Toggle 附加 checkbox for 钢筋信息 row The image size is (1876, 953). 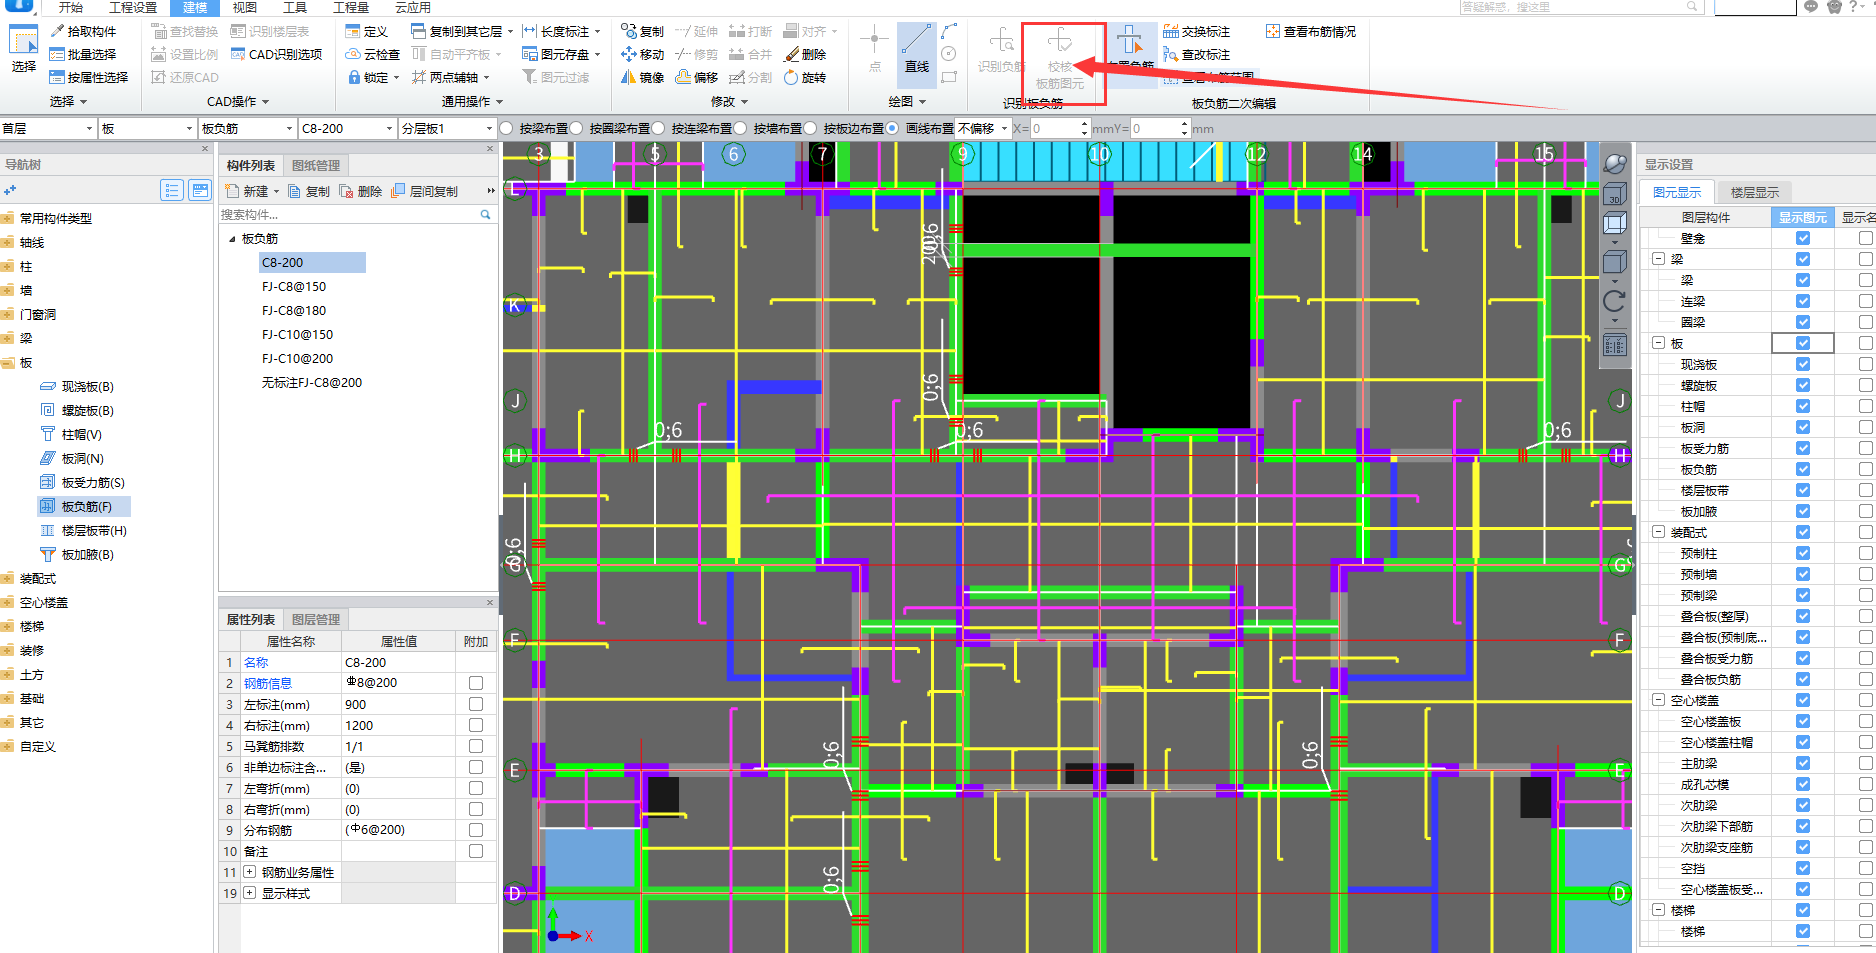[x=476, y=683]
